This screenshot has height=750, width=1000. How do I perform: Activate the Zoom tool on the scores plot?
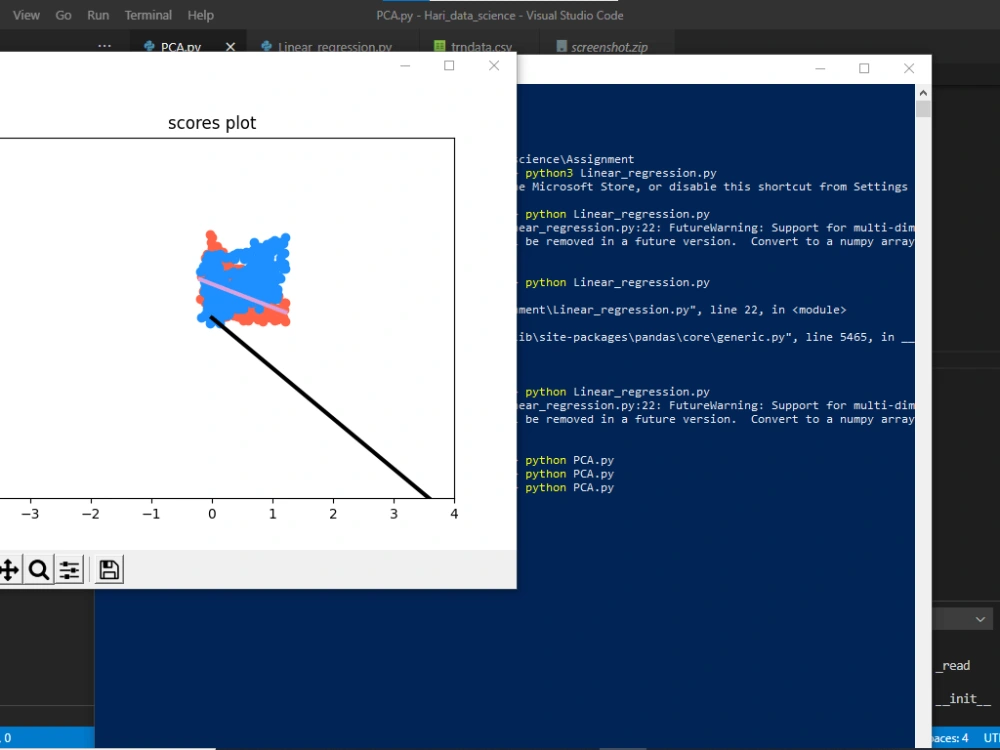[x=39, y=569]
